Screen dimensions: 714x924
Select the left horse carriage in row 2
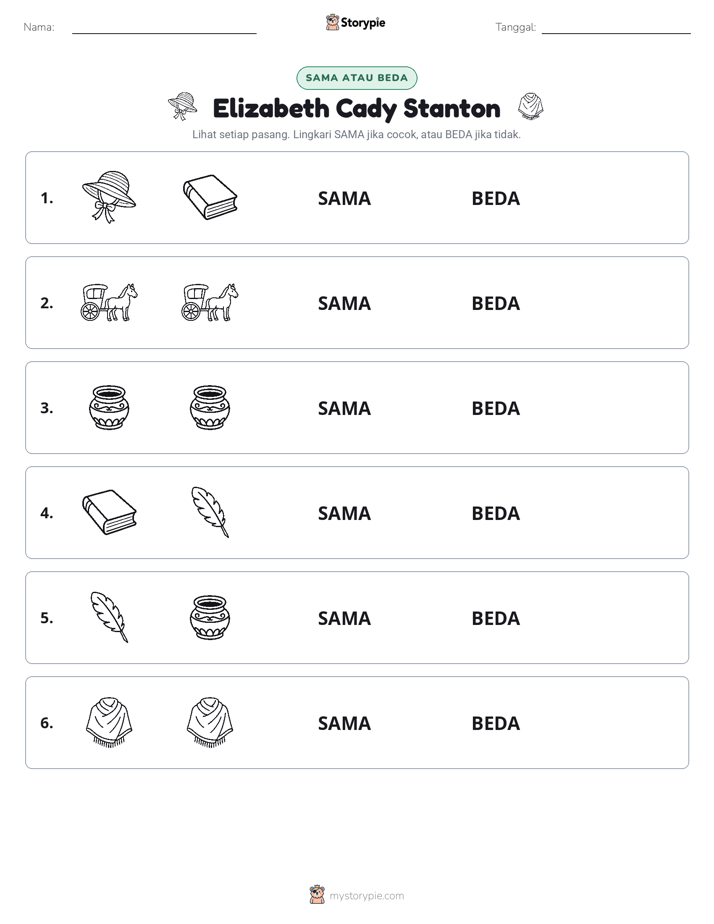coord(109,302)
